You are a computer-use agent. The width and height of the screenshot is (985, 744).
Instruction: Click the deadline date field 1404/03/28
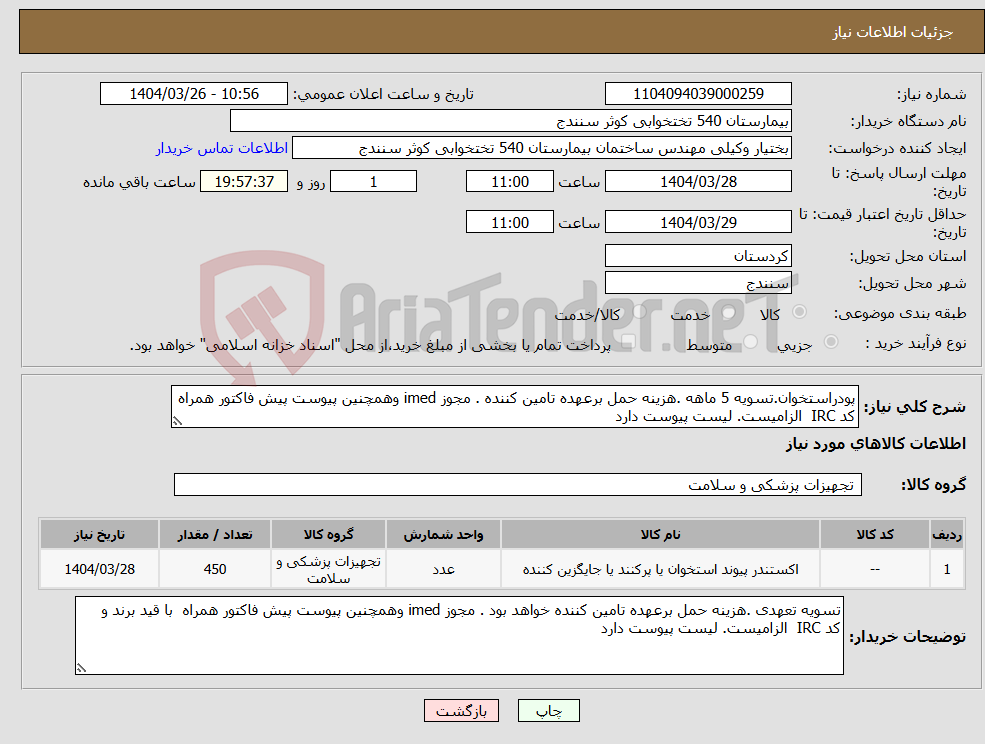click(697, 181)
